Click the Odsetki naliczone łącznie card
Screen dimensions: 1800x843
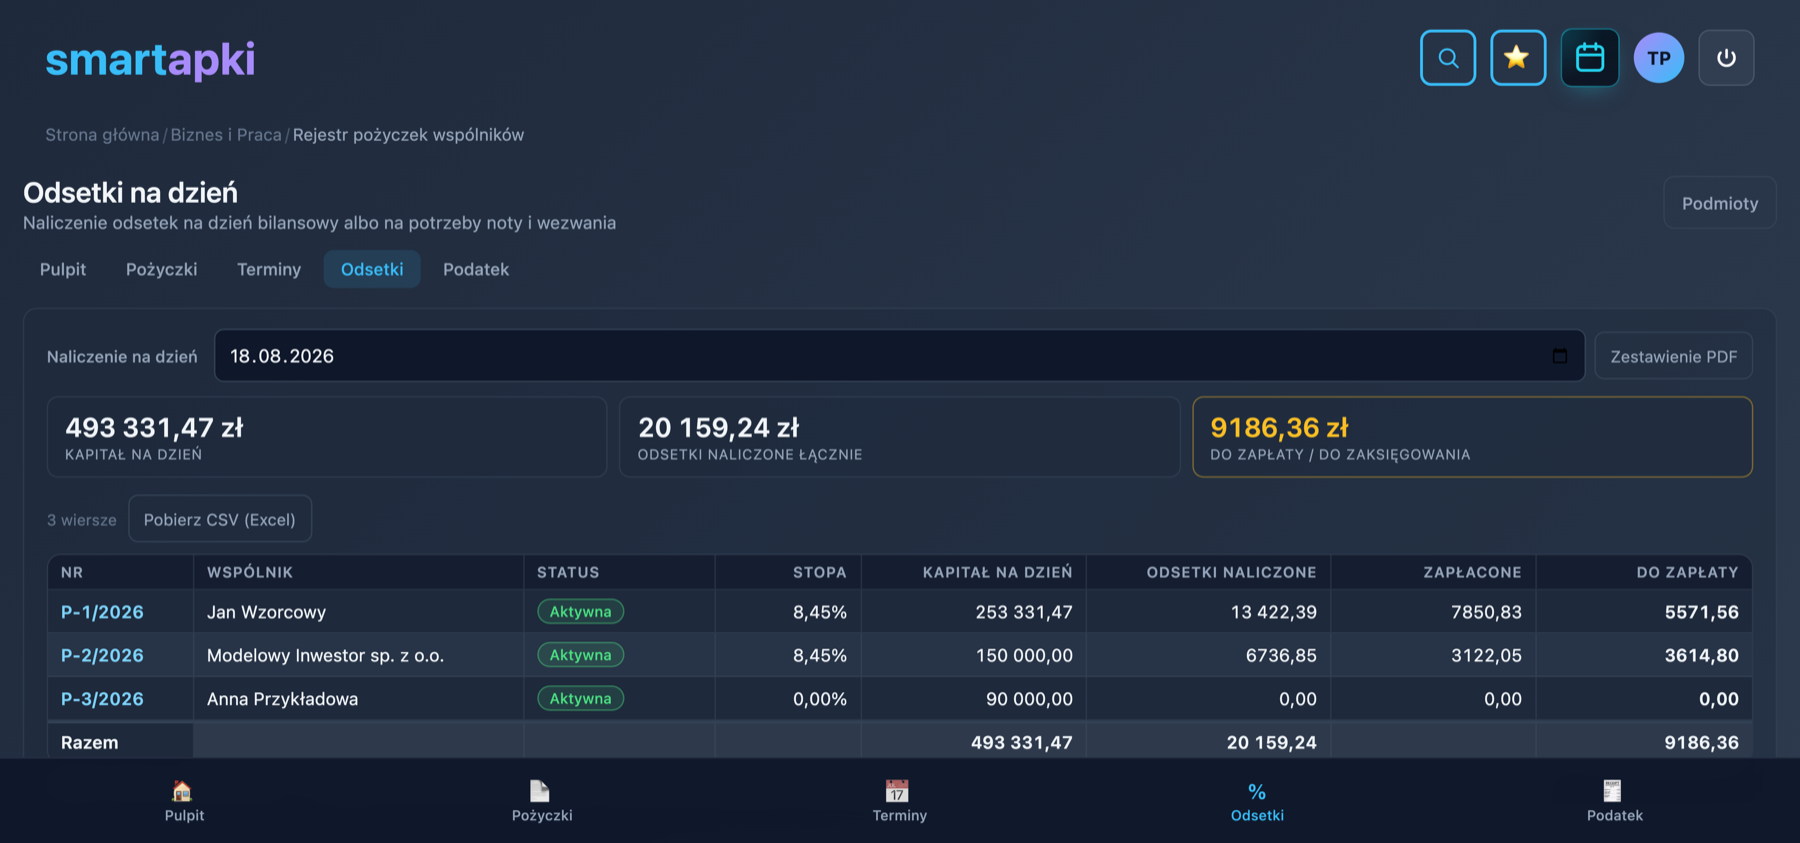tap(900, 437)
